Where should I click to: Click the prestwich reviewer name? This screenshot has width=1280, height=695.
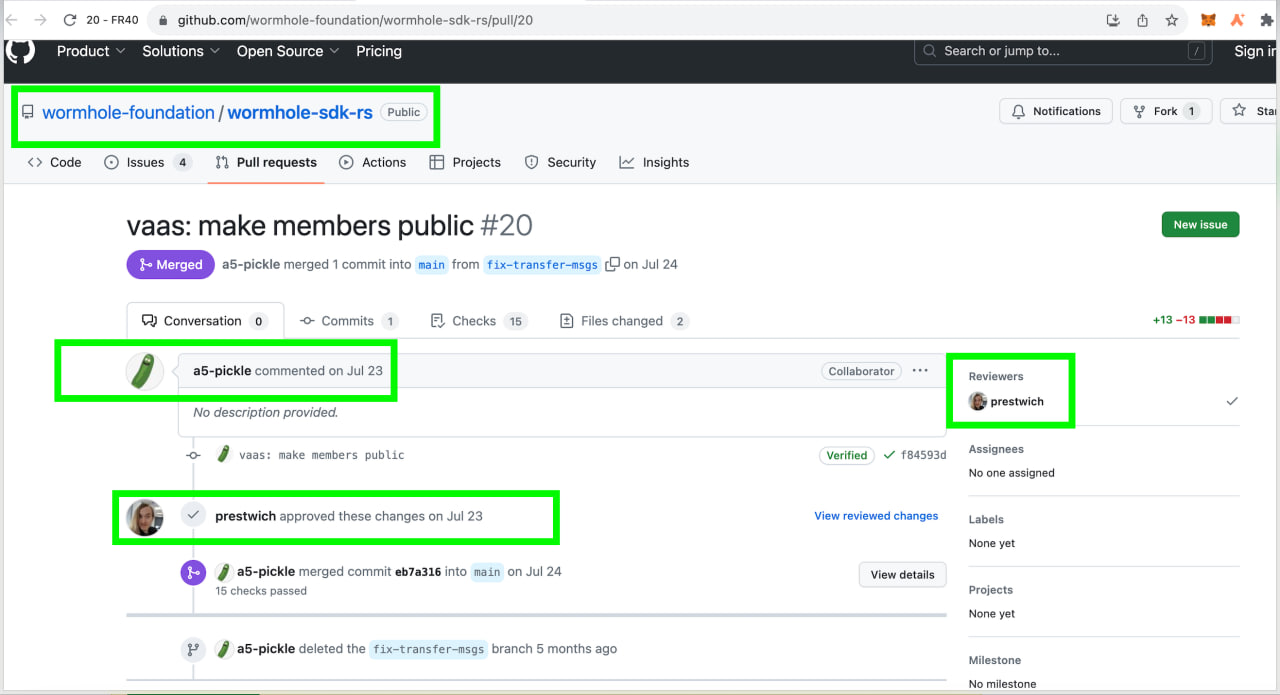coord(1017,402)
